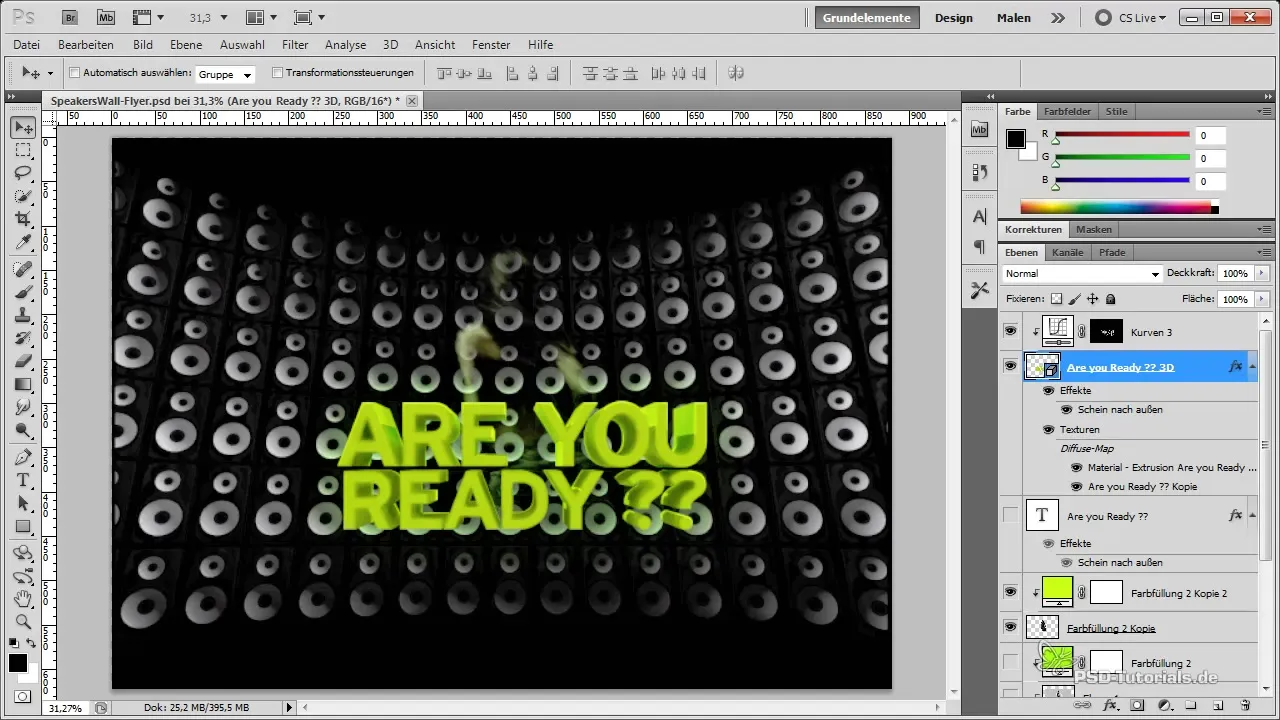This screenshot has width=1280, height=720.
Task: Toggle lock all for layer
Action: 1111,299
